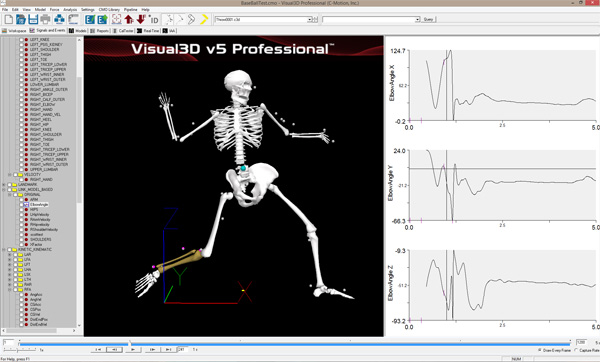
Task: Collapse the KINETIC_KINEMATIC folder node
Action: [4, 249]
